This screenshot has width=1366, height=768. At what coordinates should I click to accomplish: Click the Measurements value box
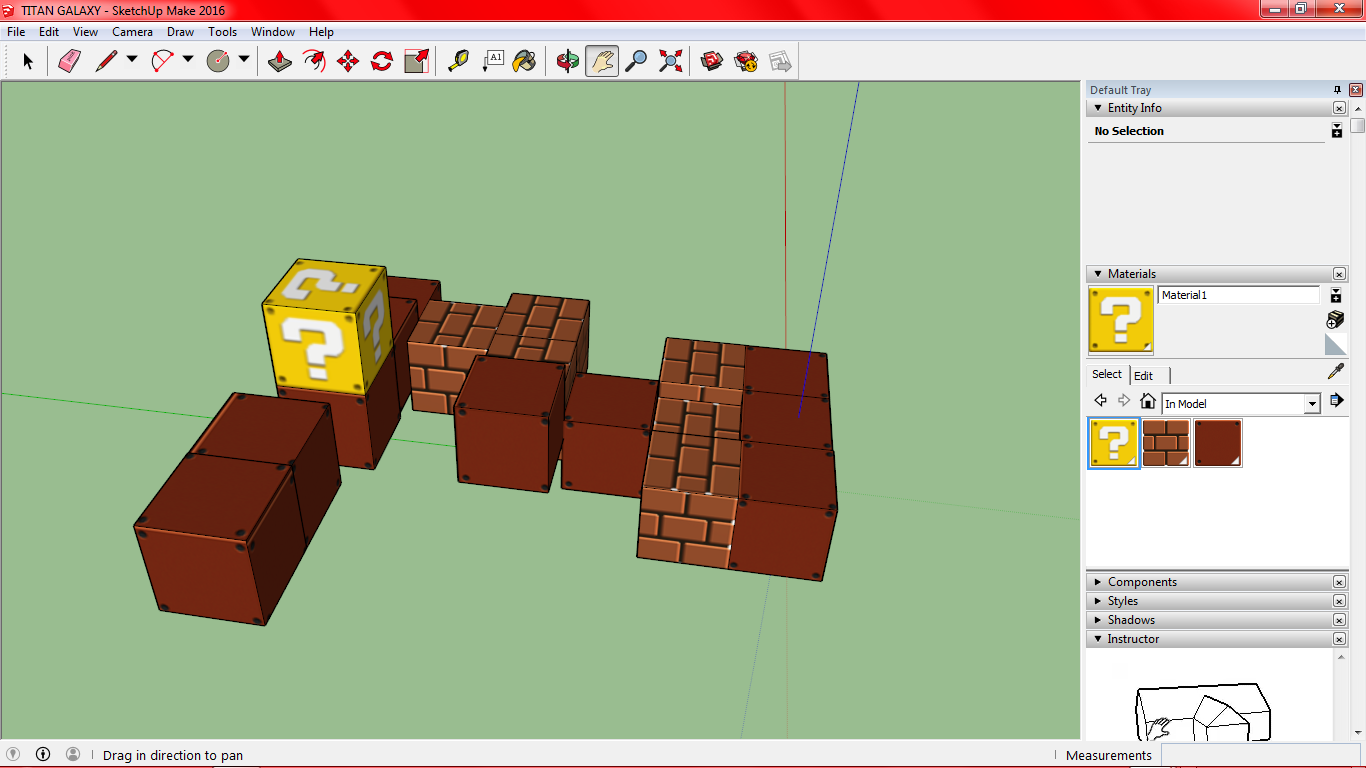pos(1262,755)
